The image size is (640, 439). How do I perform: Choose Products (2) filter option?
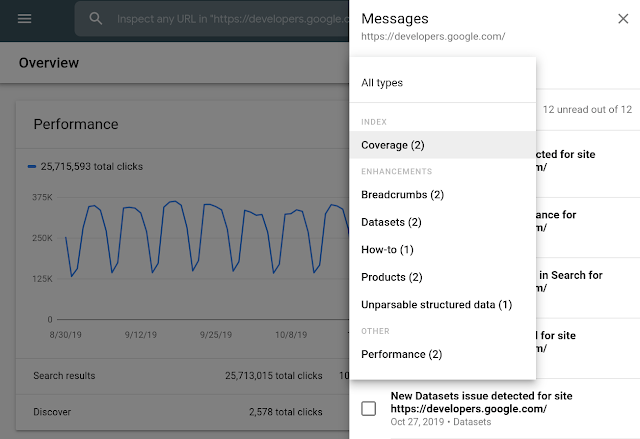click(392, 277)
